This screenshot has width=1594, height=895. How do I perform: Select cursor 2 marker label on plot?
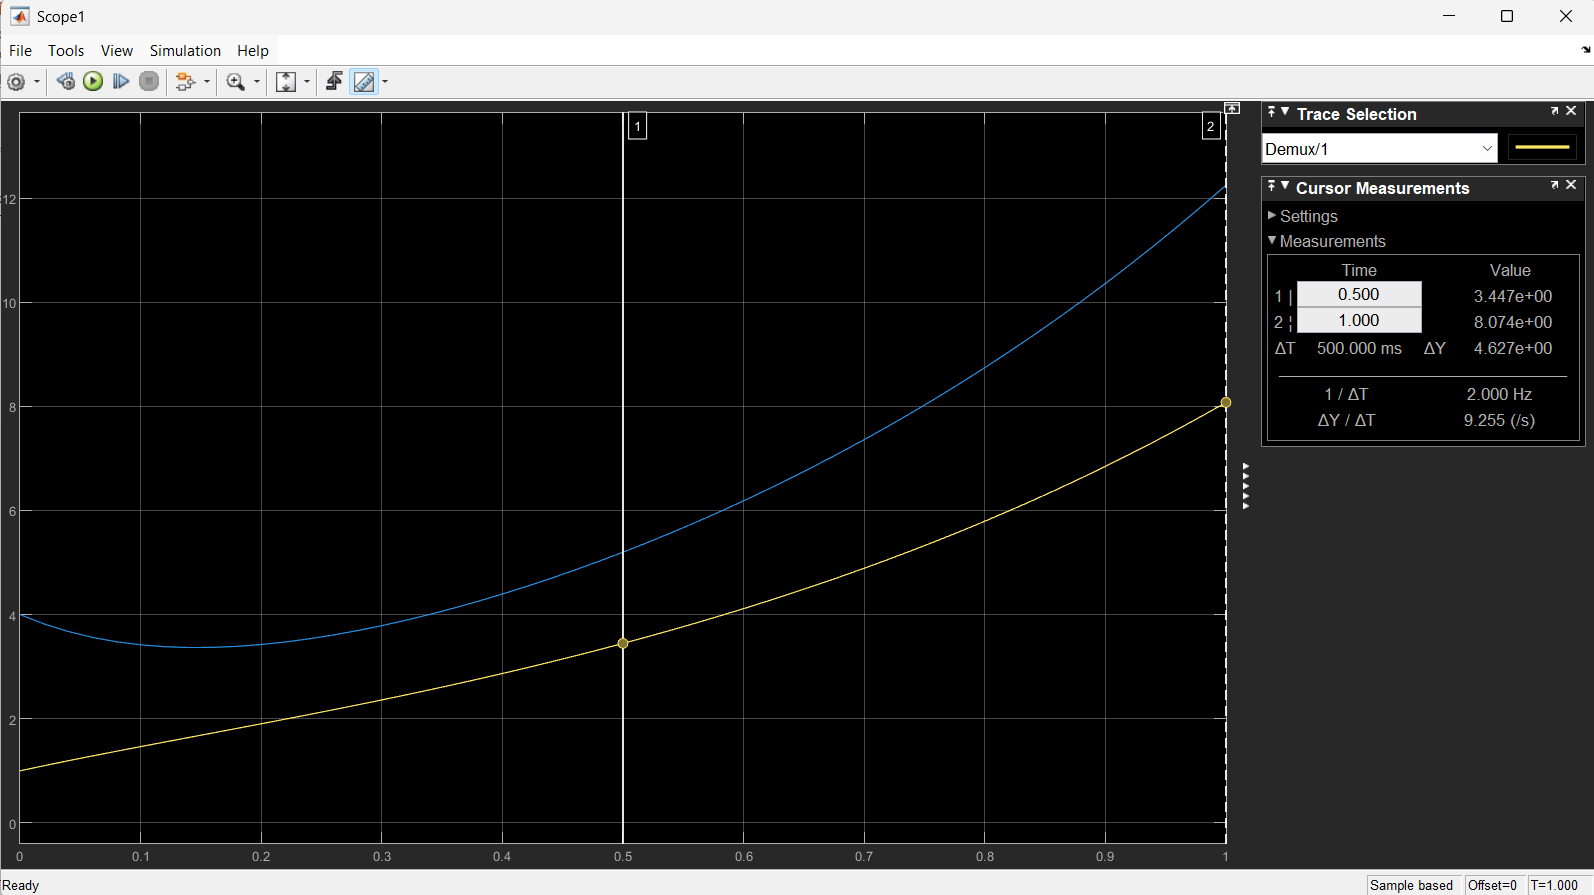pyautogui.click(x=1211, y=126)
